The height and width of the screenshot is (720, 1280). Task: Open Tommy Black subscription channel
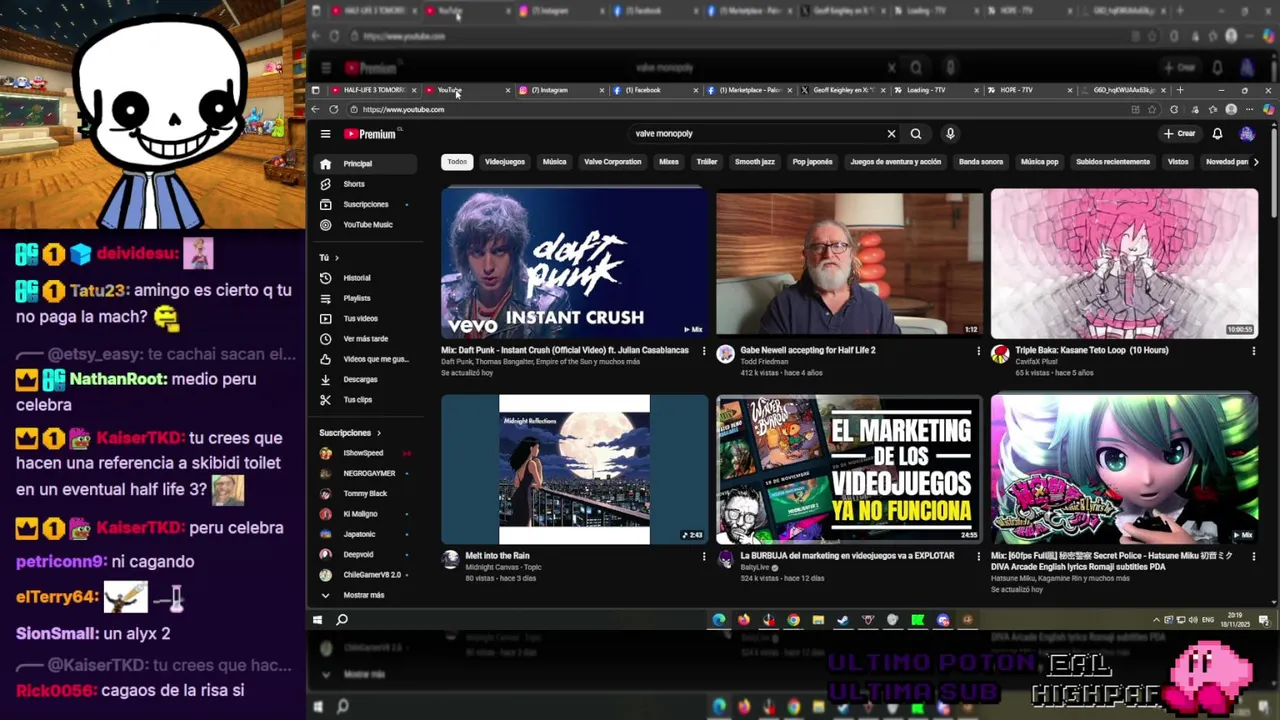364,494
